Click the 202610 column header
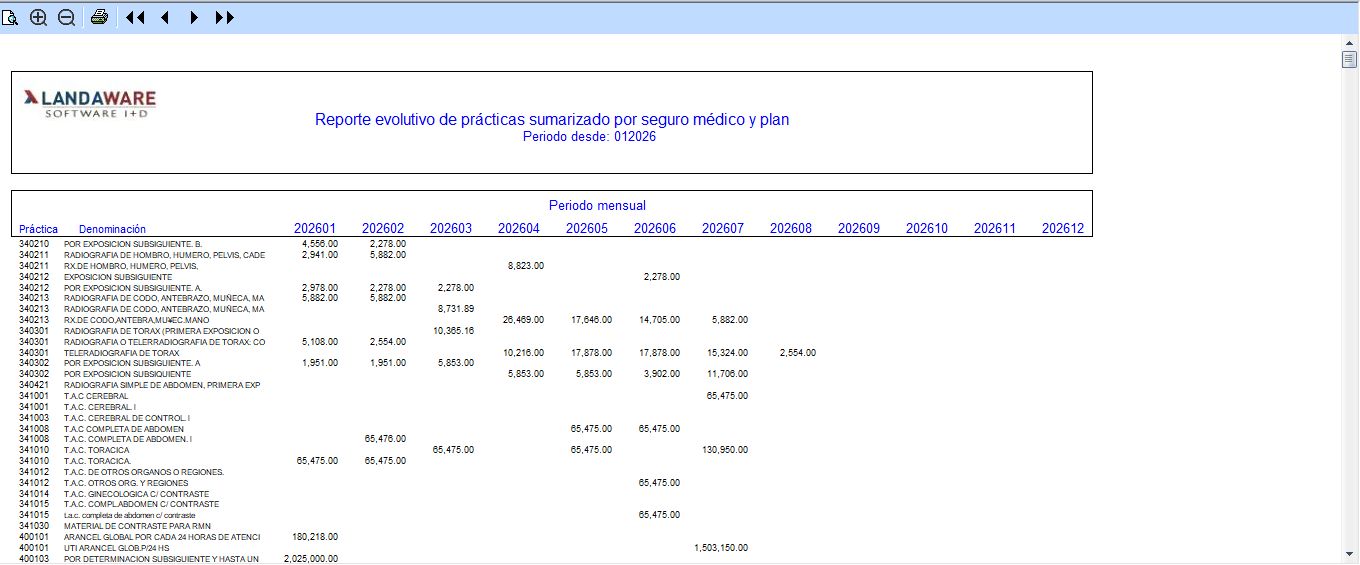The width and height of the screenshot is (1360, 565). 927,228
